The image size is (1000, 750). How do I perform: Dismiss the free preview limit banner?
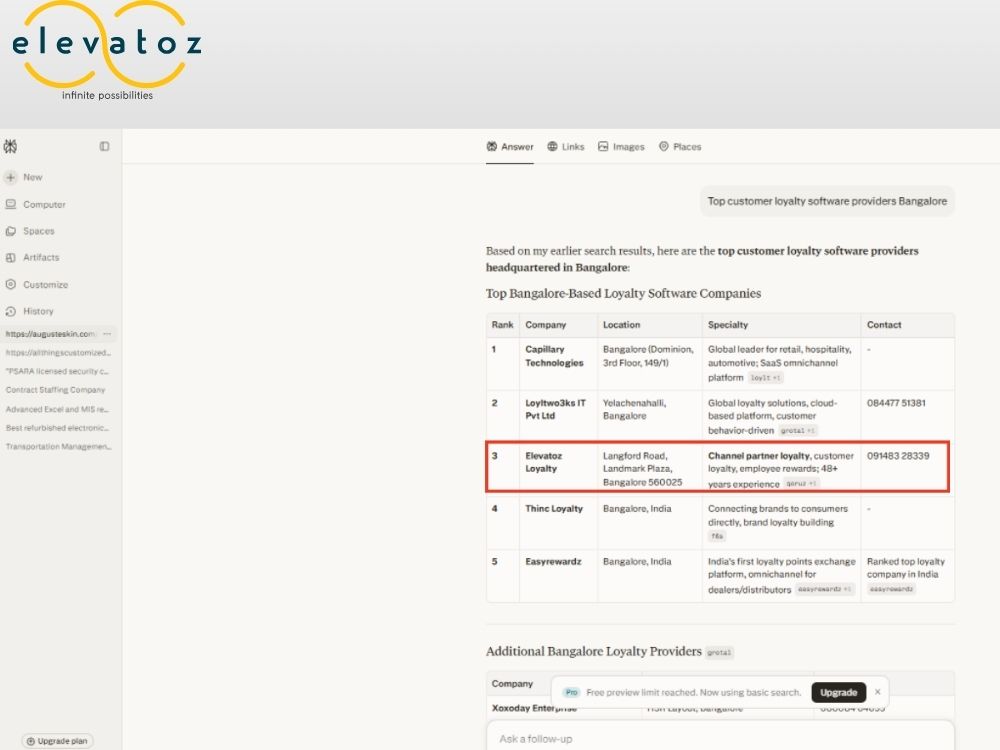tap(878, 692)
